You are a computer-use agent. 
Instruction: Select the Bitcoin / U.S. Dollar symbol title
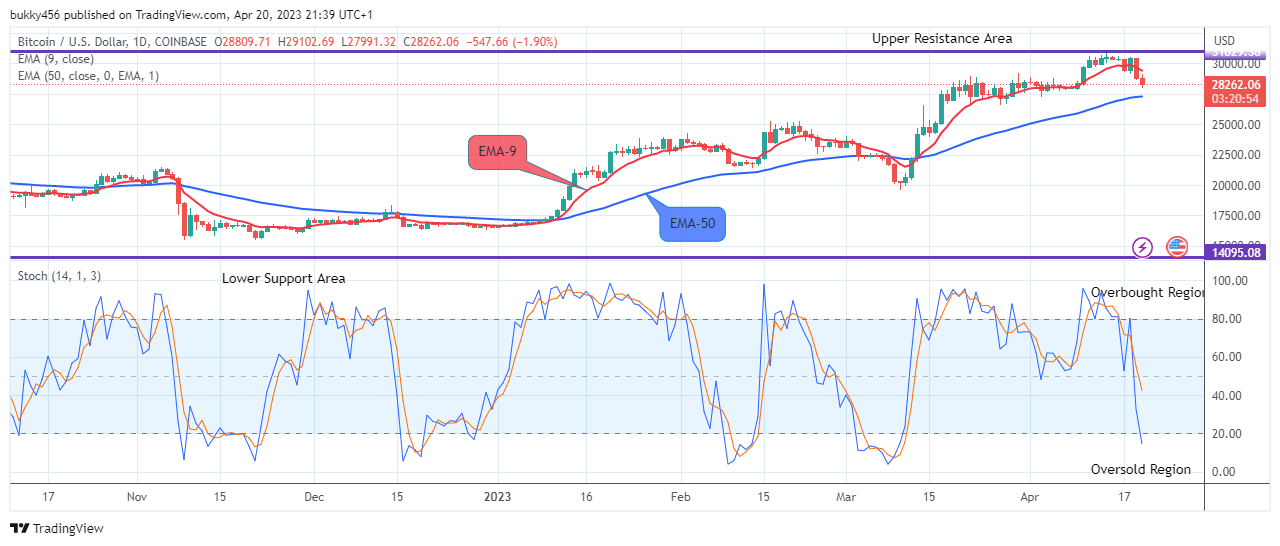click(x=112, y=42)
